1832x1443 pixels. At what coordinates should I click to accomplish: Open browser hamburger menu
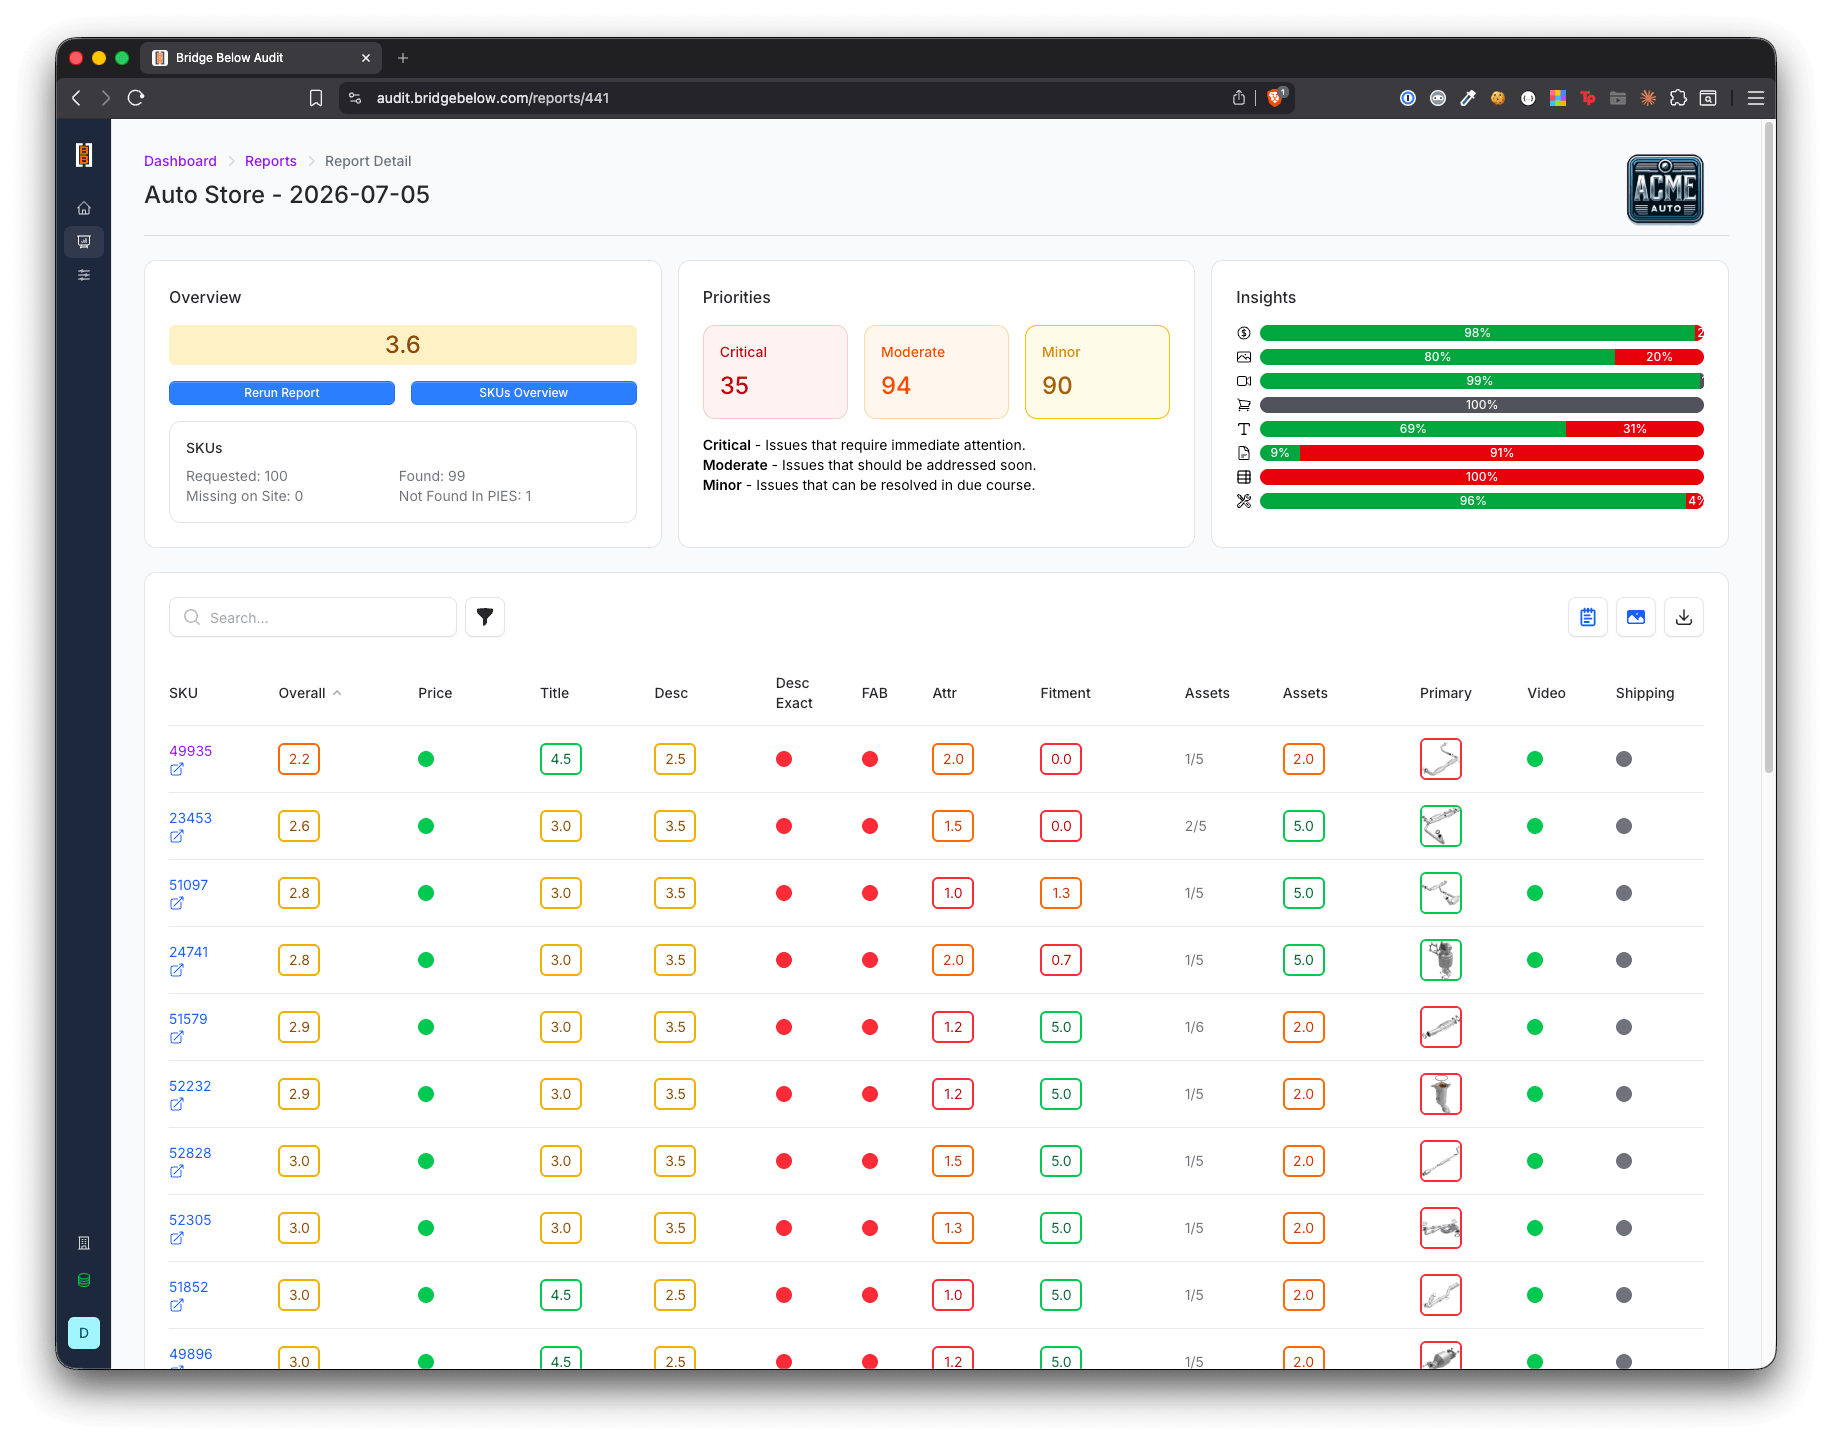pos(1755,98)
